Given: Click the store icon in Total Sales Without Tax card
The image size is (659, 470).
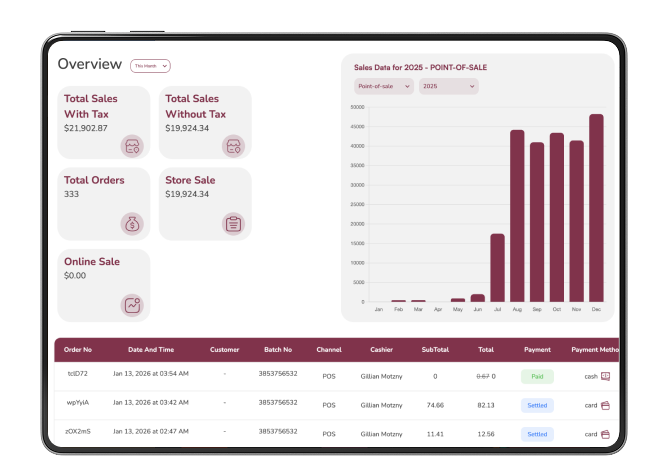Looking at the screenshot, I should click(233, 146).
